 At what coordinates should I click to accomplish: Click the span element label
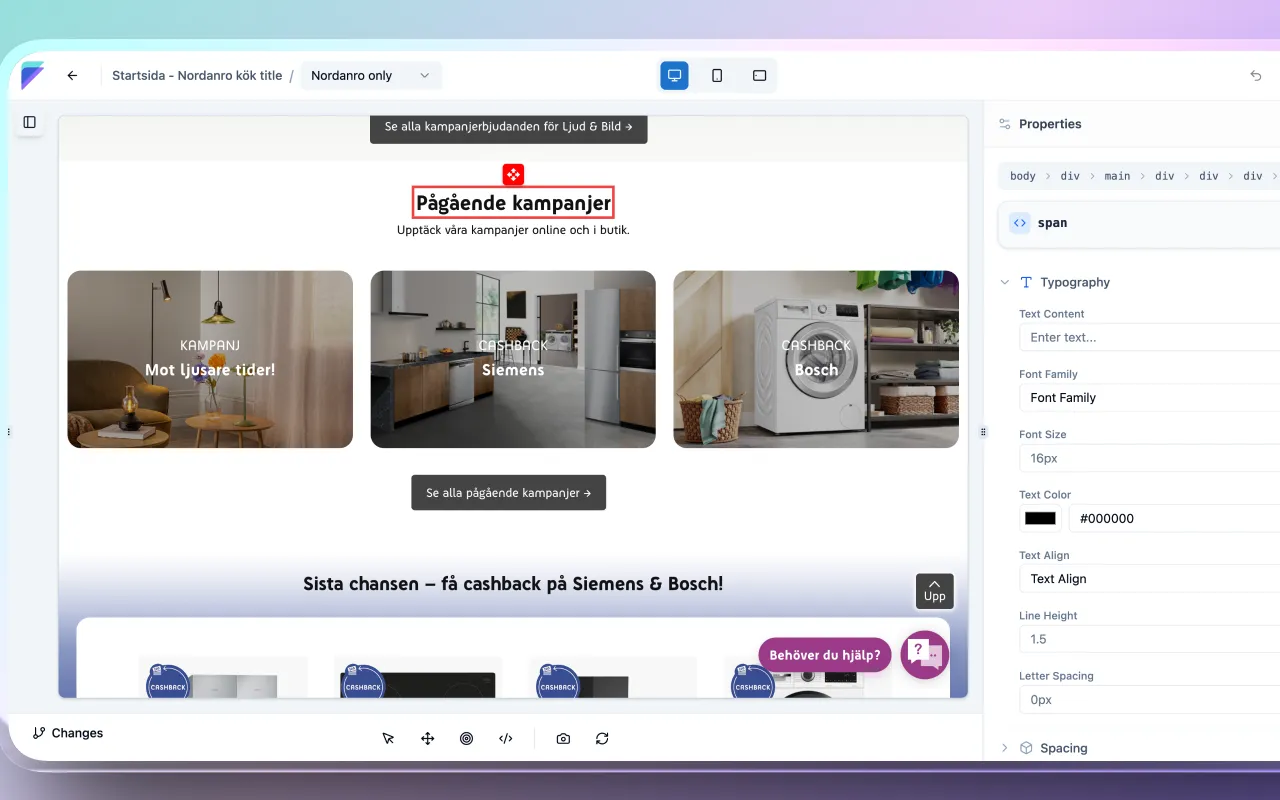[1052, 223]
